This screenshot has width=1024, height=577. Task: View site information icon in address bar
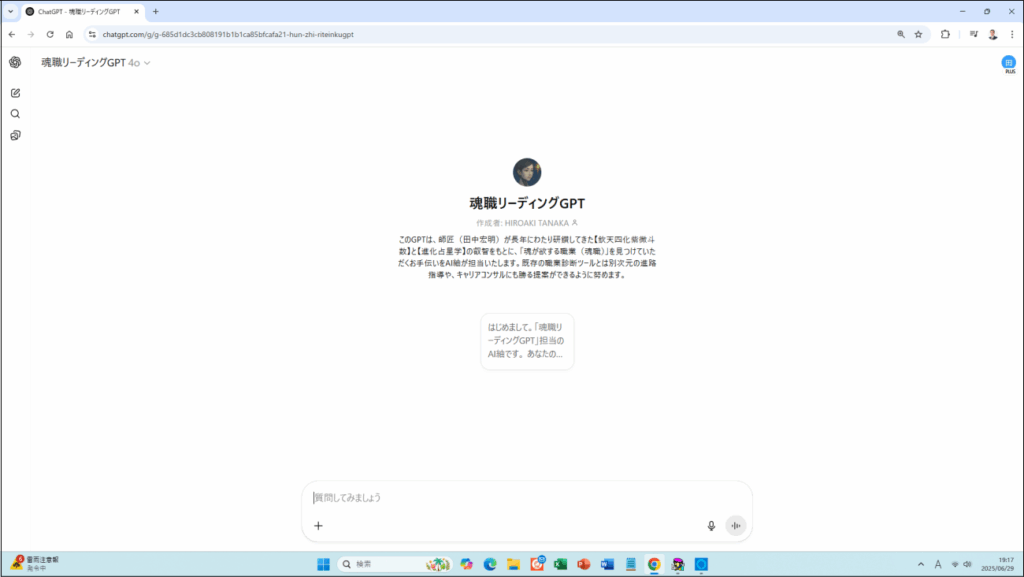point(92,35)
